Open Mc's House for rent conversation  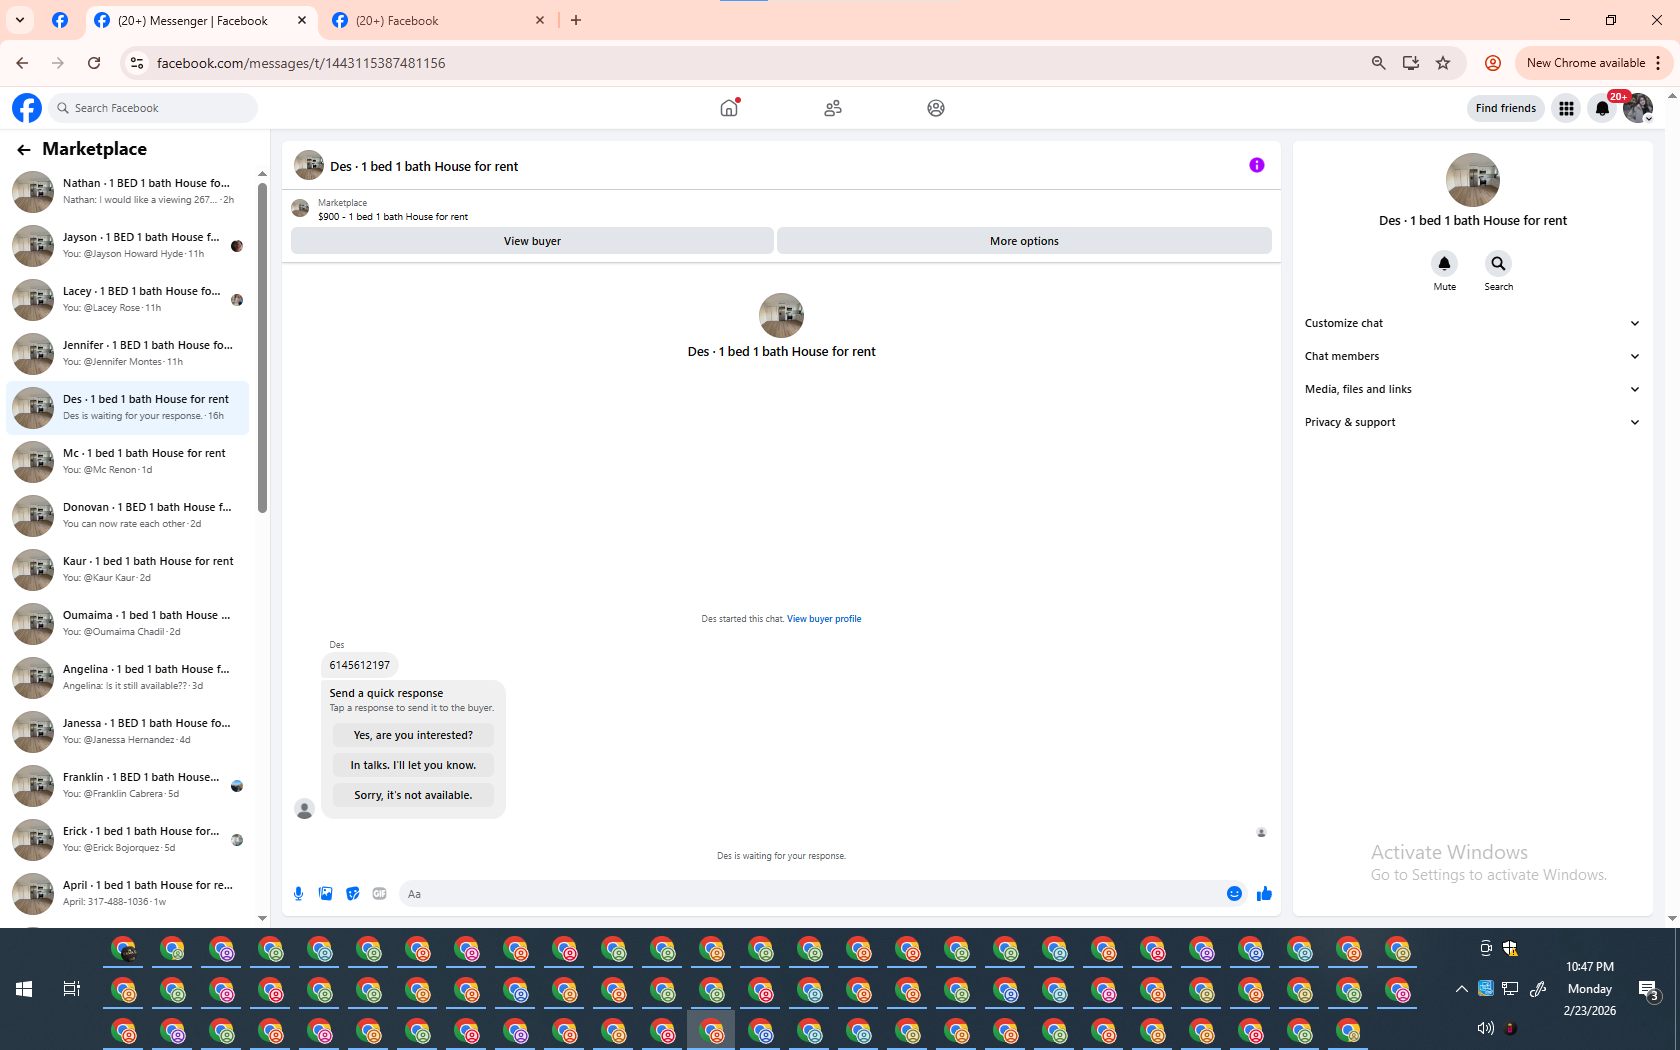(128, 461)
